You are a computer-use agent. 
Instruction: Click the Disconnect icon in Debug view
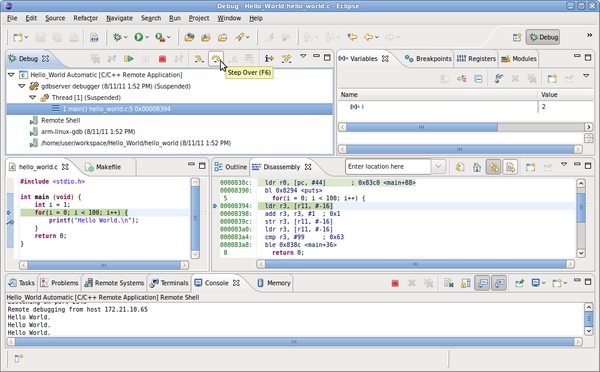(x=178, y=59)
